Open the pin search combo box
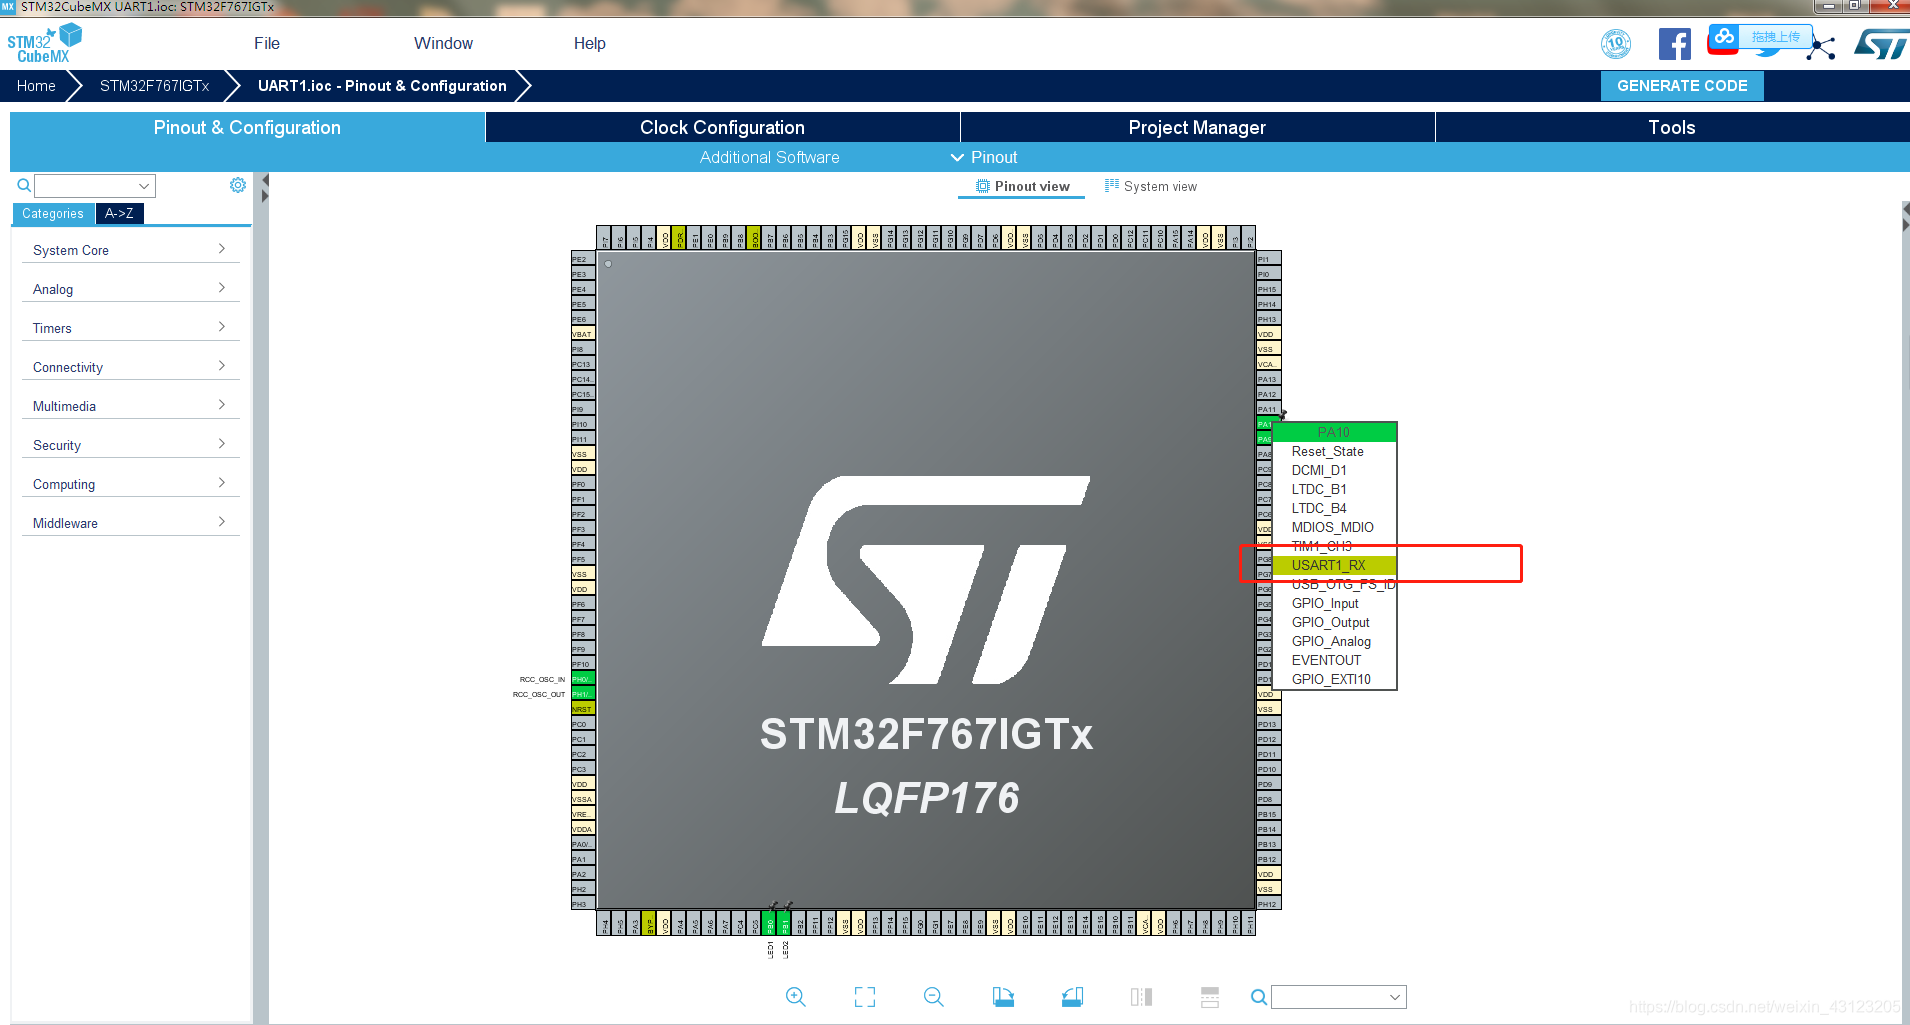The height and width of the screenshot is (1025, 1910). pos(1338,997)
